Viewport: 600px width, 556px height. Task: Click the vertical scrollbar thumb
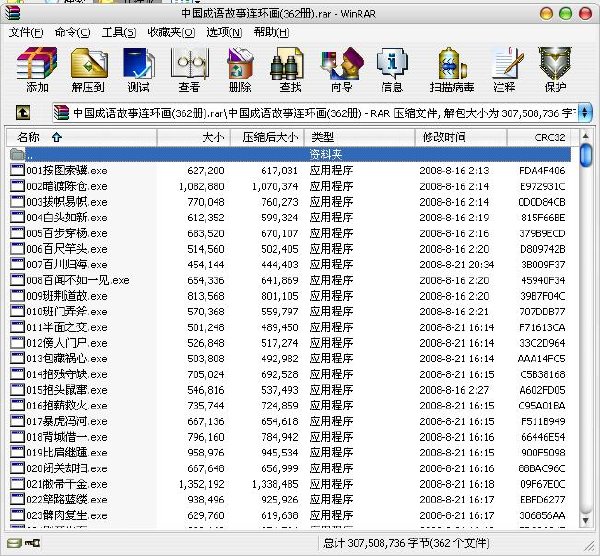pyautogui.click(x=585, y=155)
